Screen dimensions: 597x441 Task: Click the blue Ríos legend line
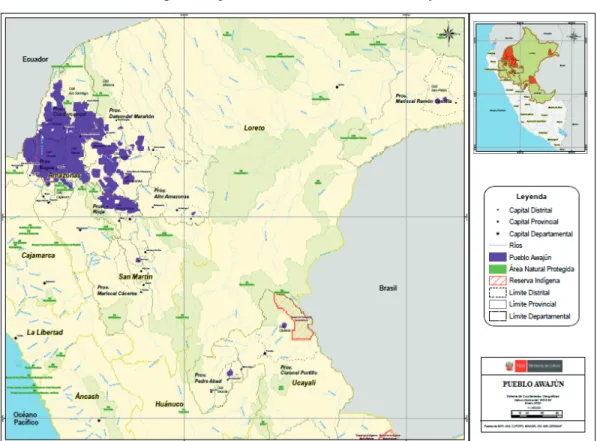click(498, 245)
